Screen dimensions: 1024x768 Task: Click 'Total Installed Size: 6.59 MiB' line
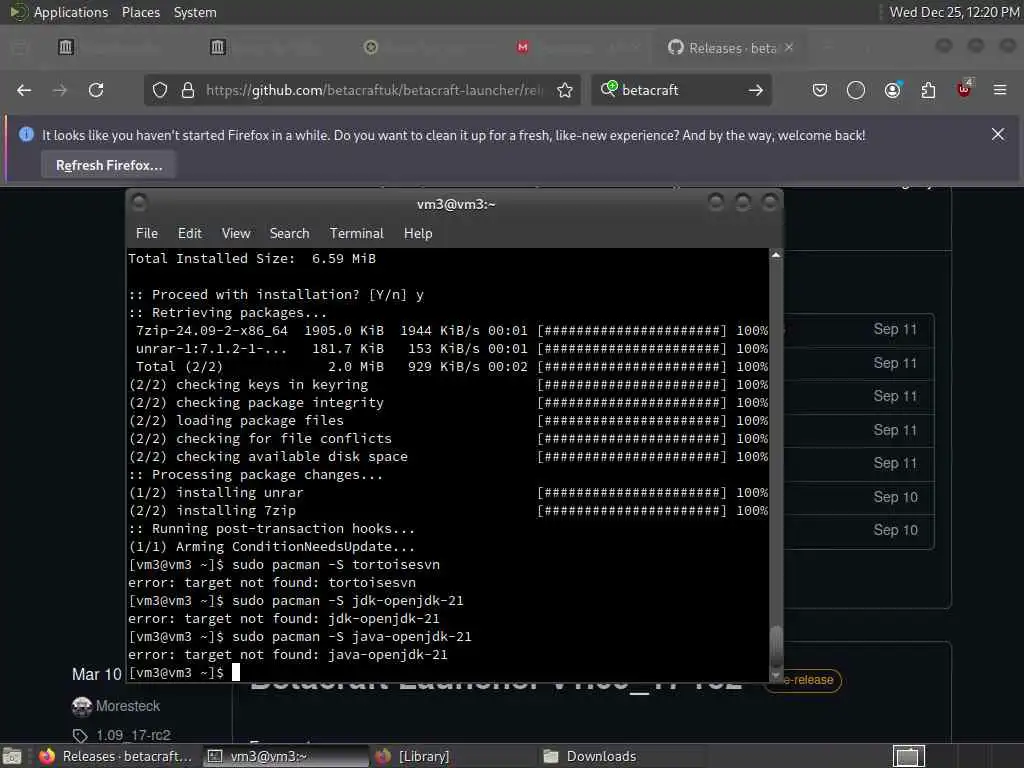tap(252, 259)
